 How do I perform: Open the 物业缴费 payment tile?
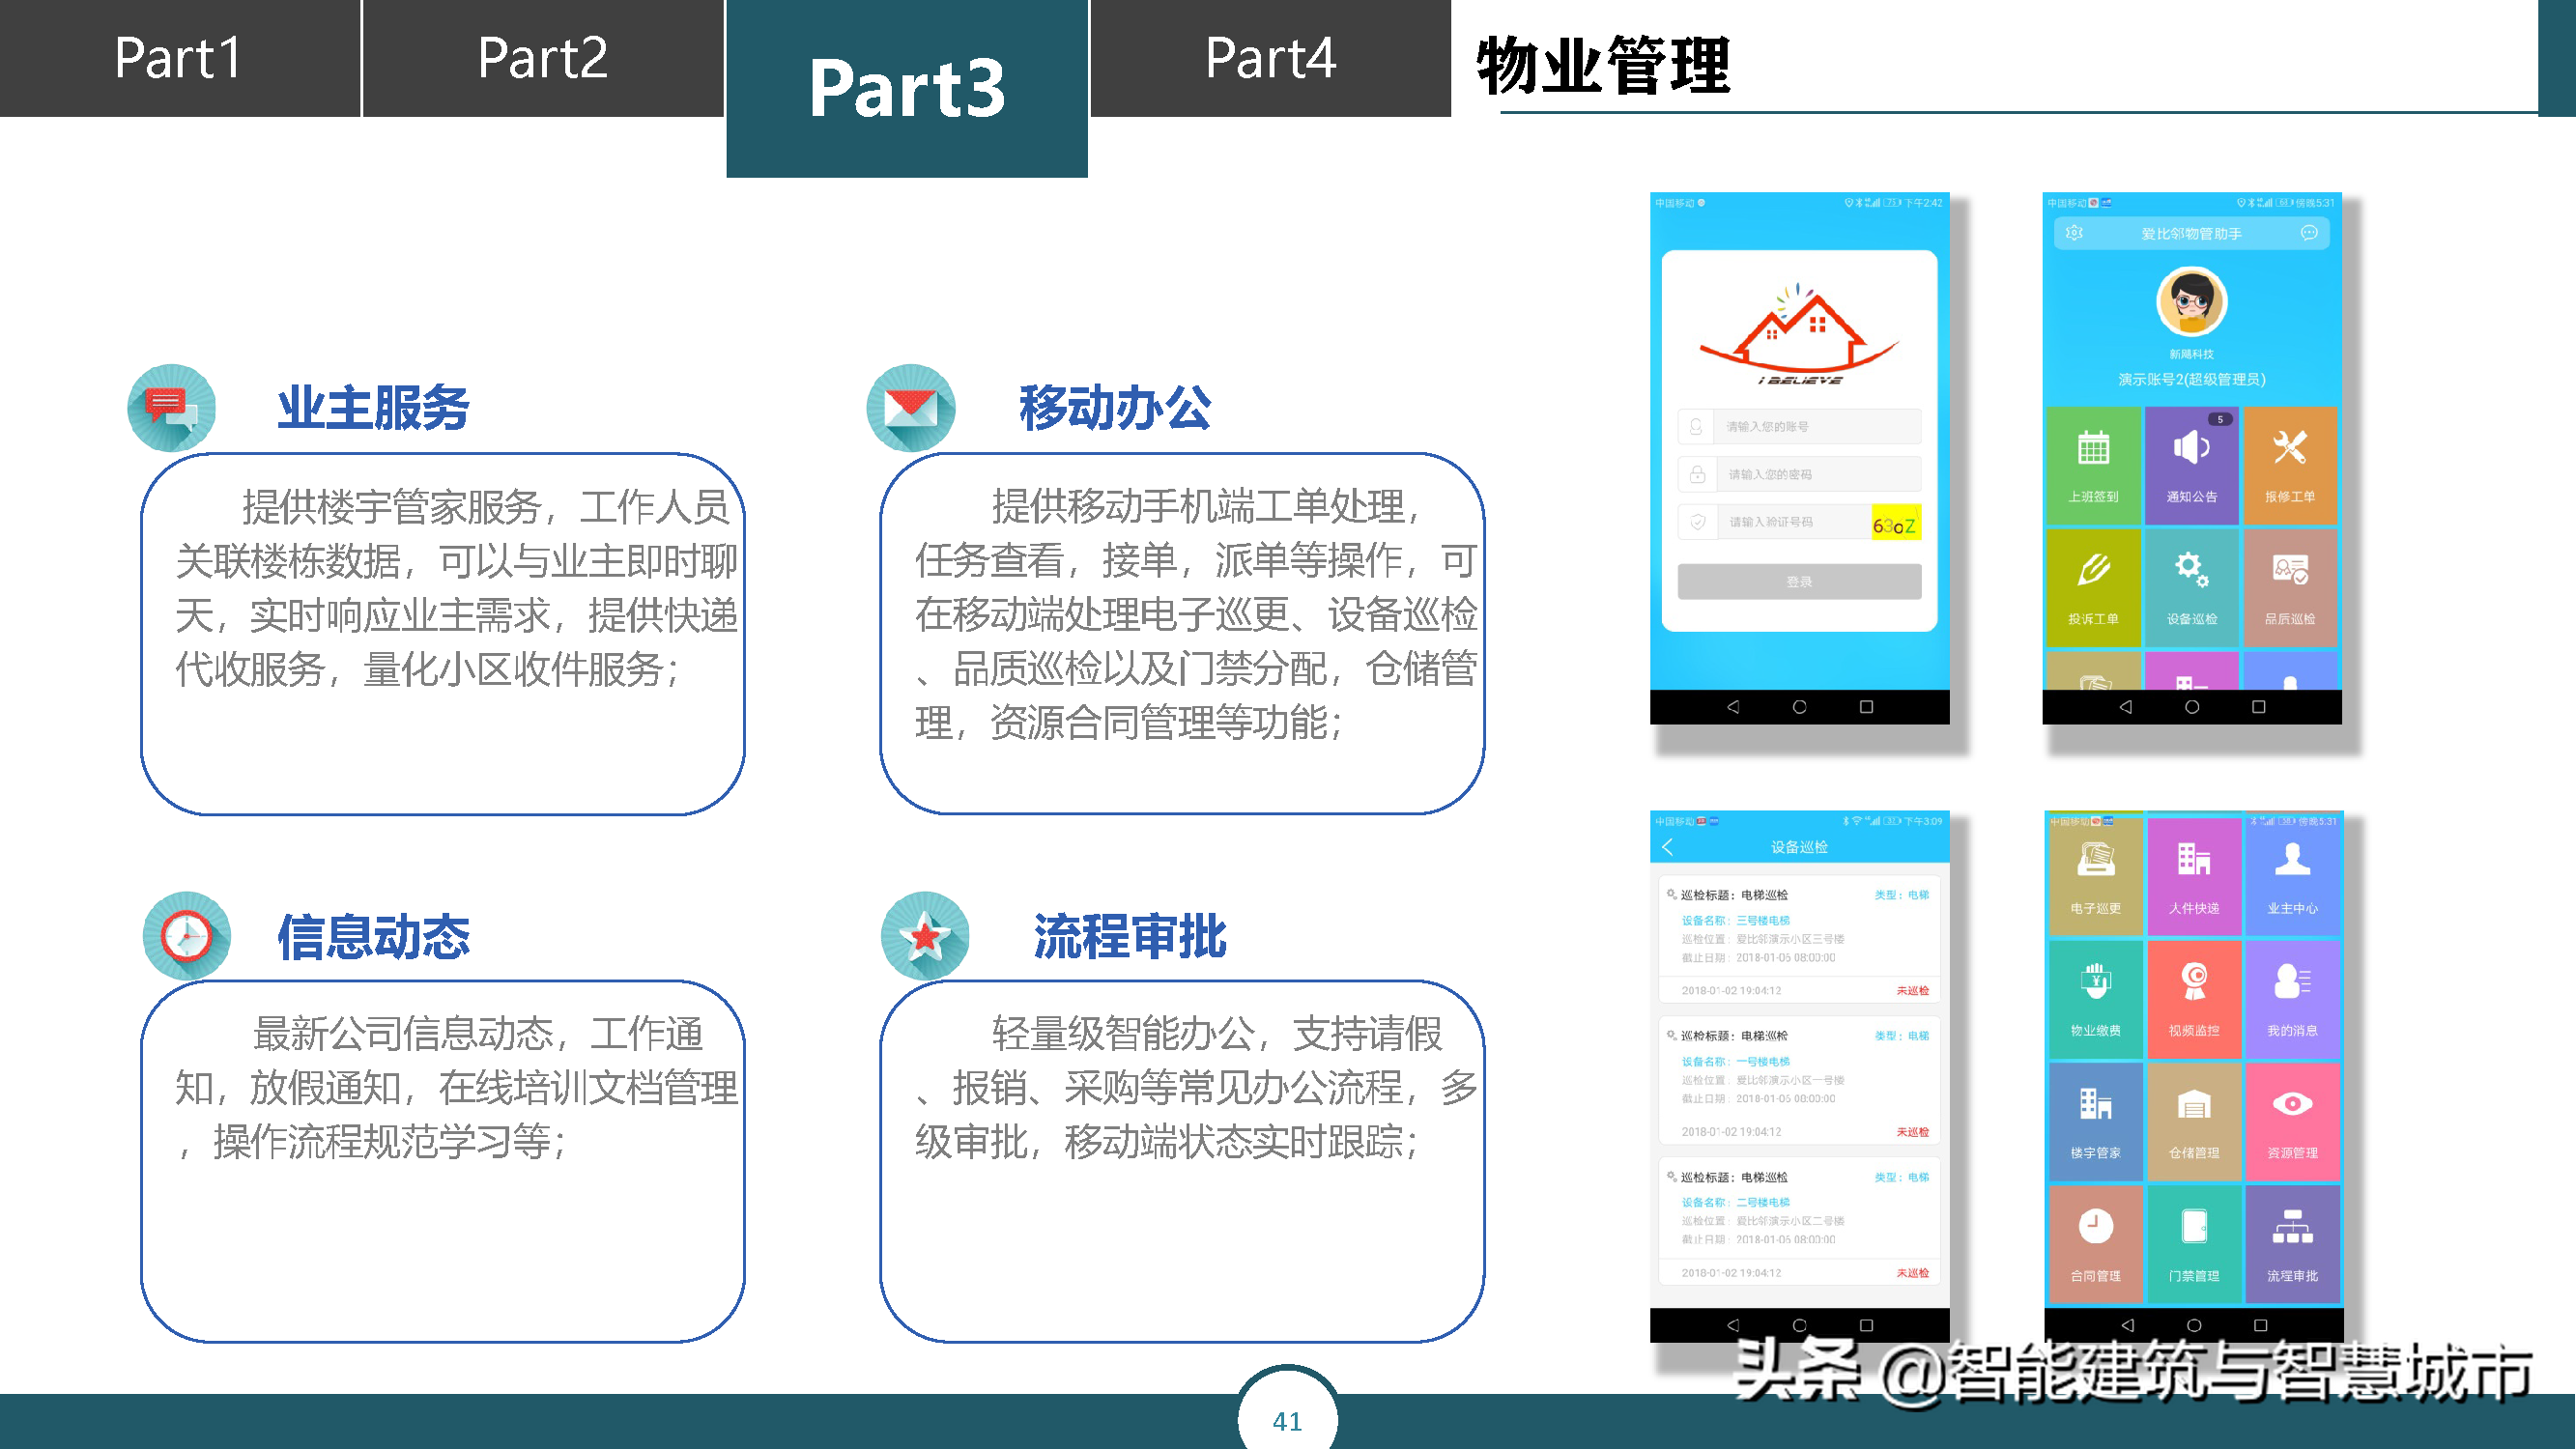point(2095,1000)
